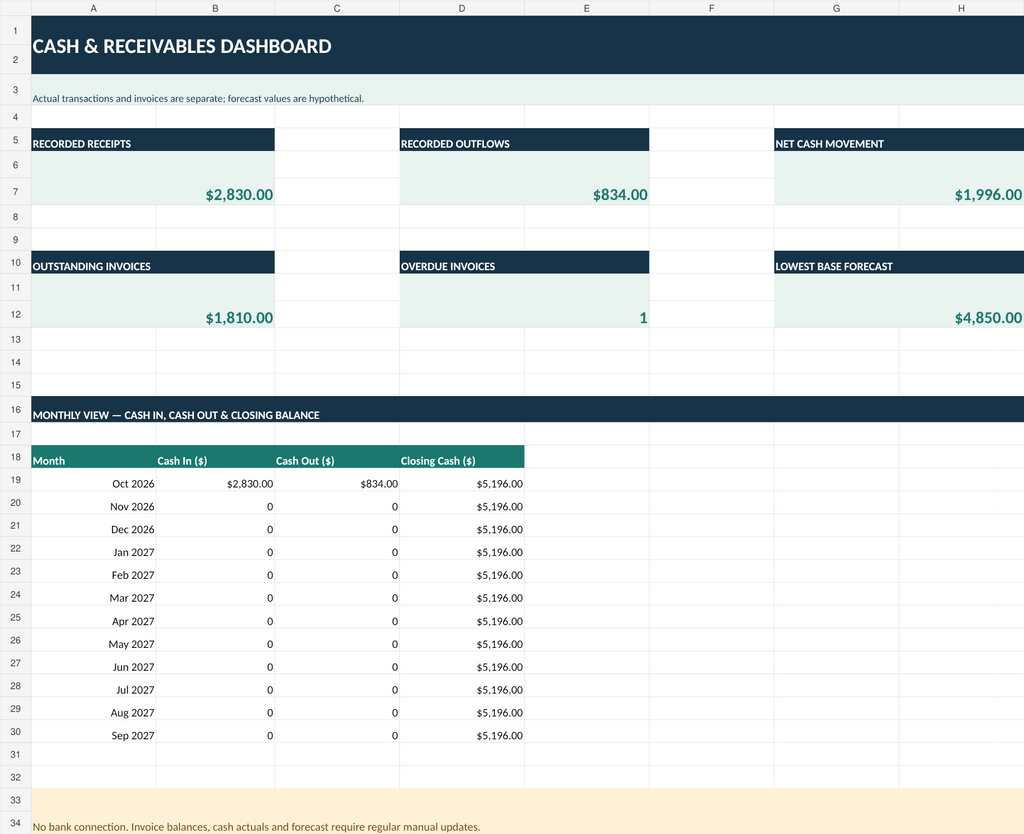Image resolution: width=1024 pixels, height=834 pixels.
Task: Select column E header
Action: pyautogui.click(x=586, y=8)
